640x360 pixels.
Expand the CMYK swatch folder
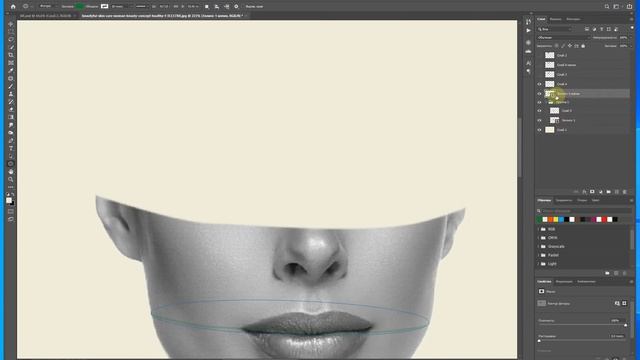click(x=539, y=238)
